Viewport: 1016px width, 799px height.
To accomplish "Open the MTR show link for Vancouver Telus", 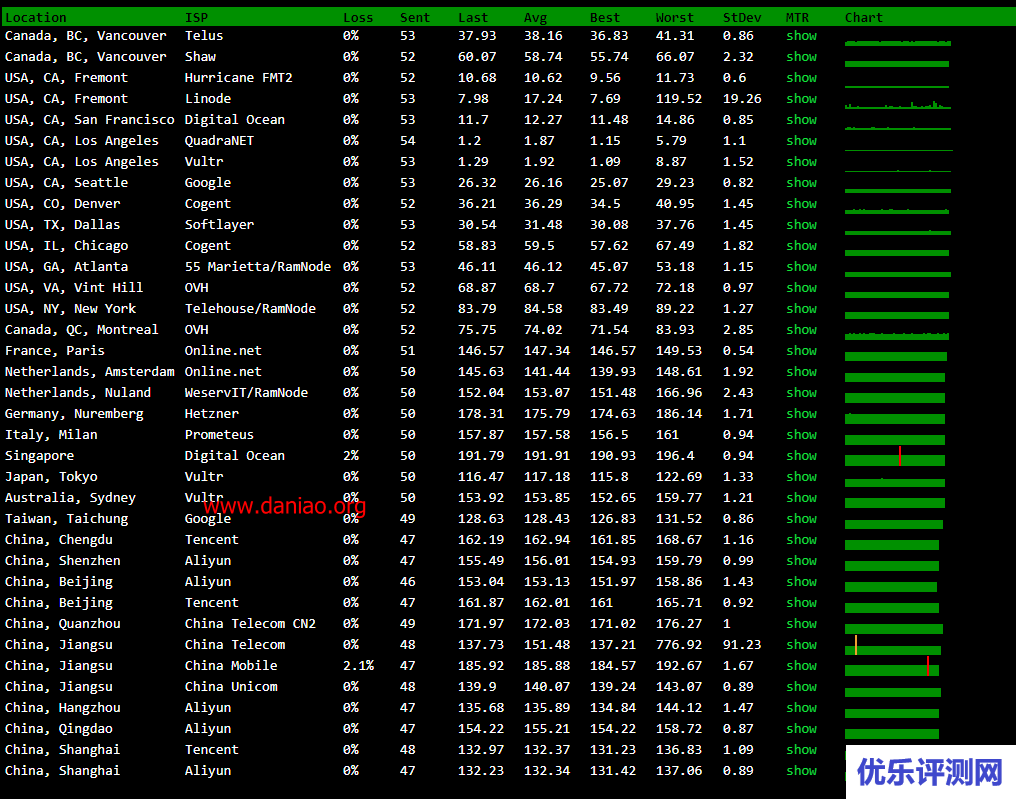I will tap(802, 36).
